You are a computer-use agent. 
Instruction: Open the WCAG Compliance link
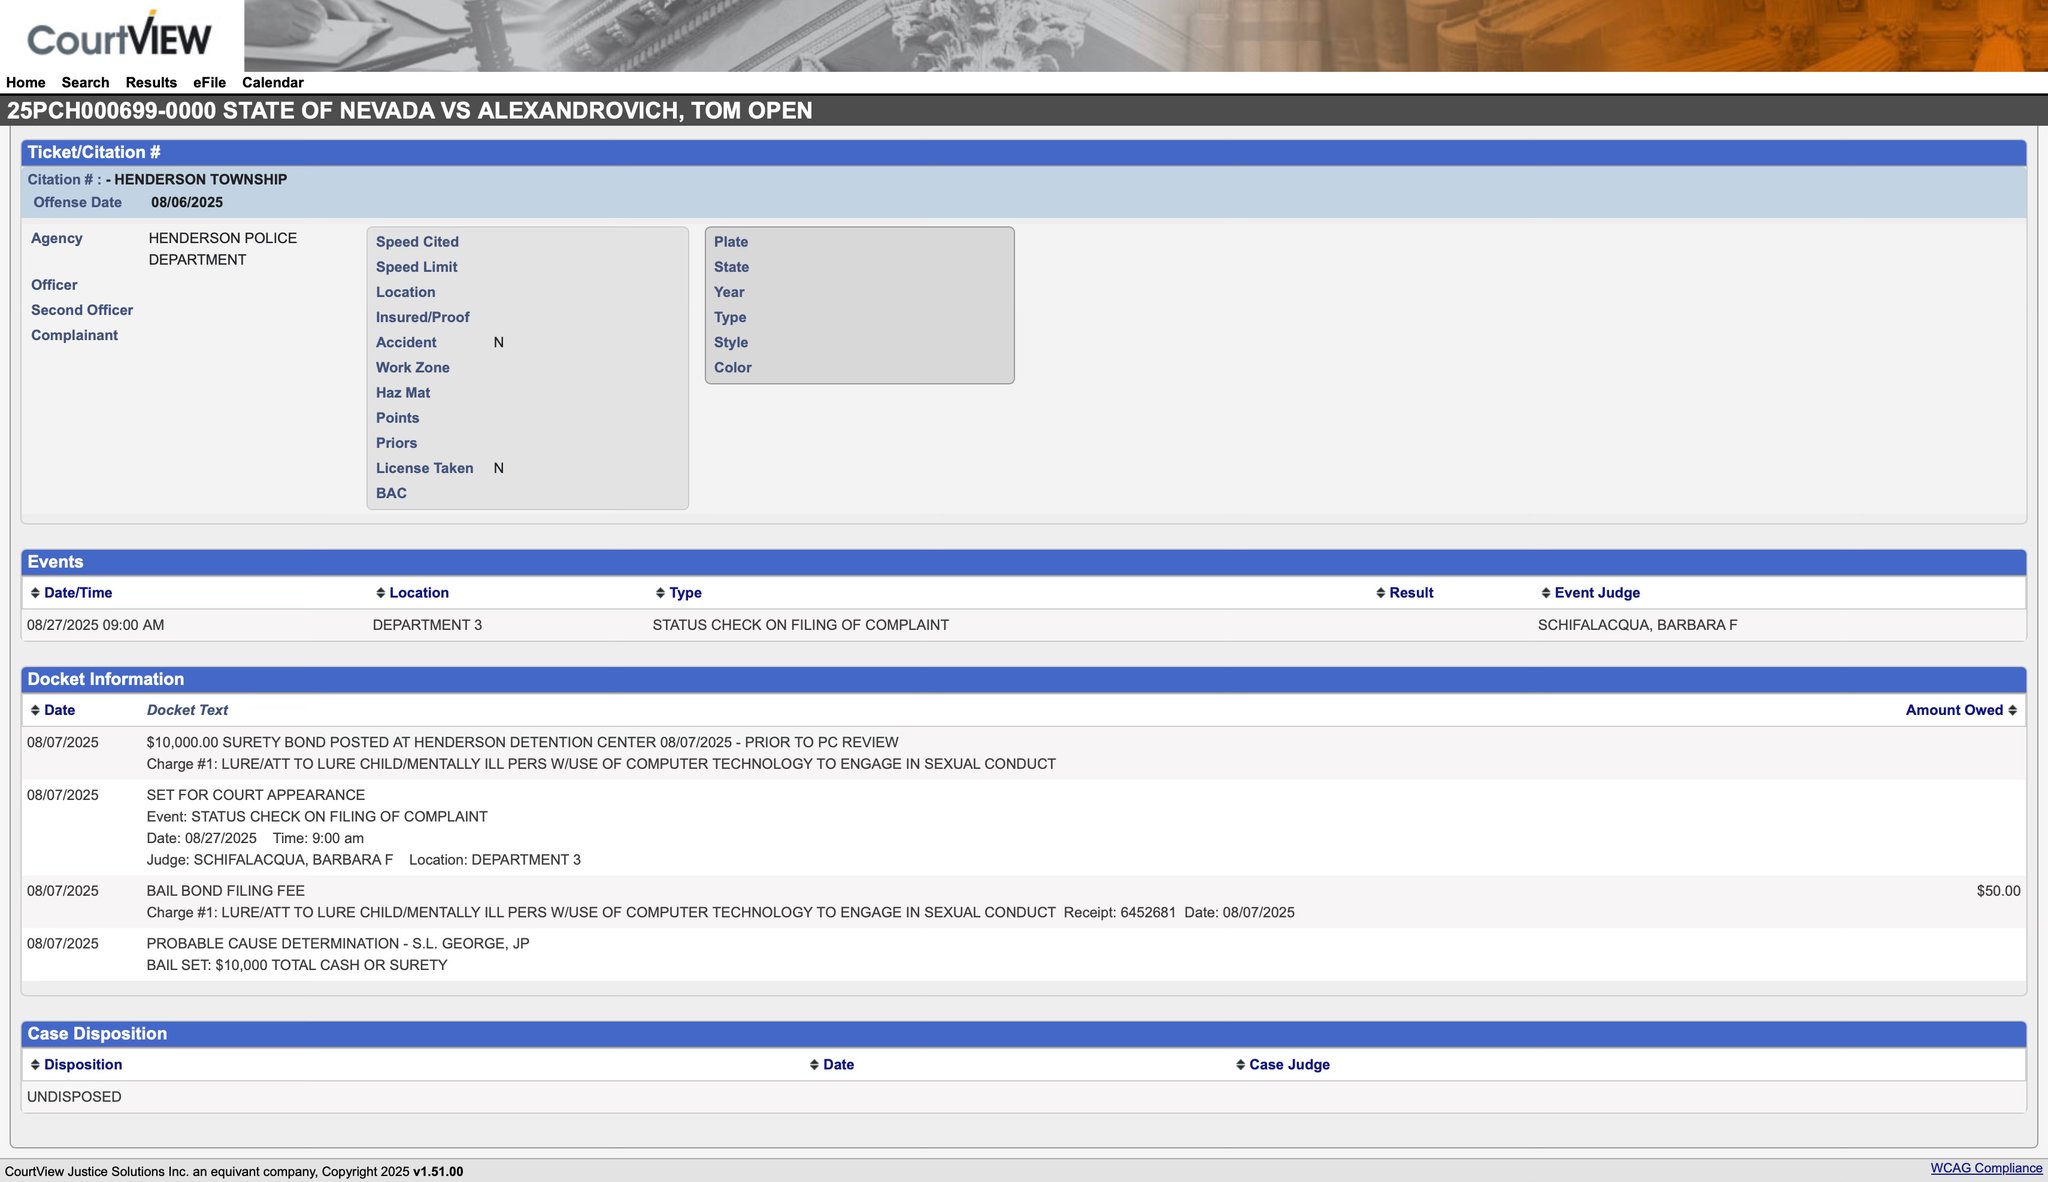(x=1985, y=1168)
